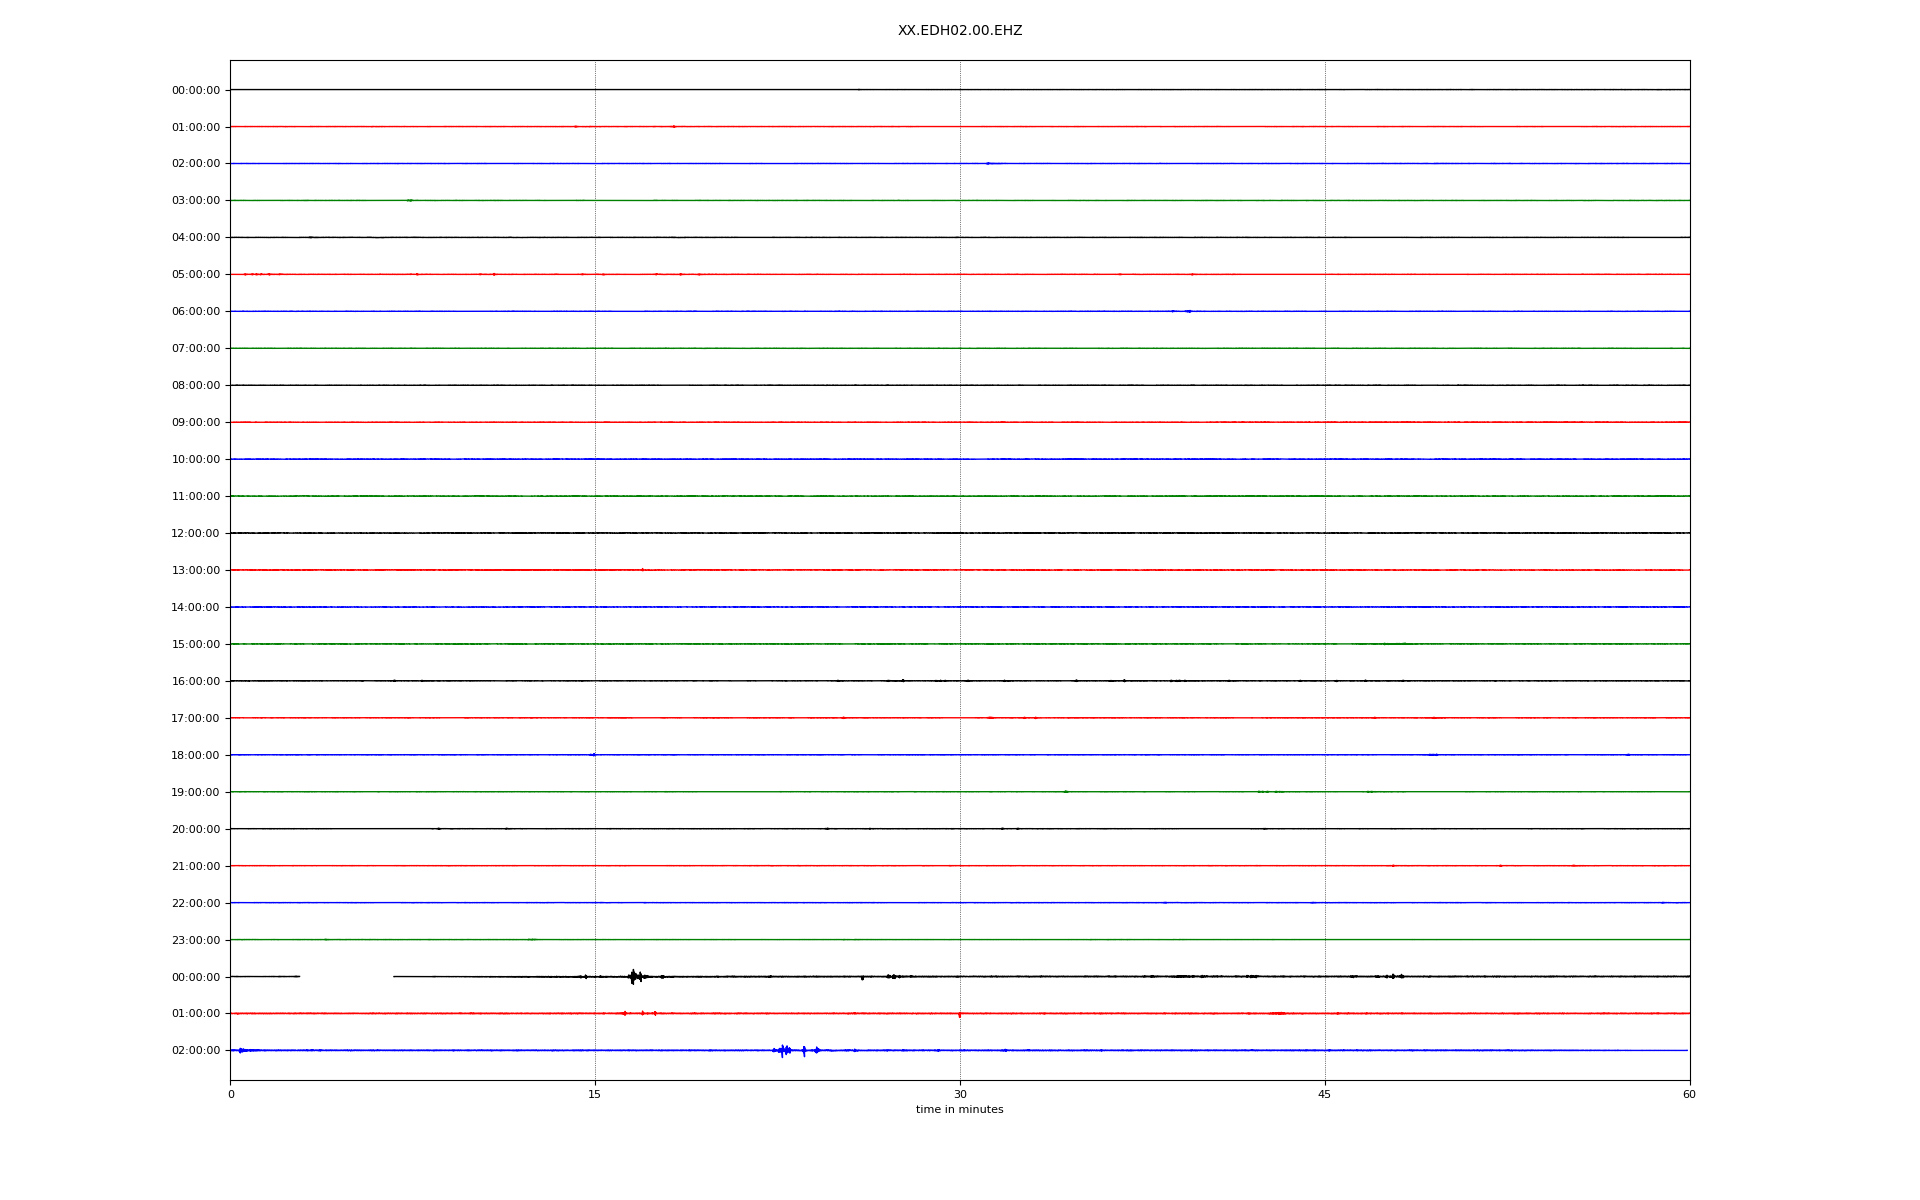Click the 60 tick on the x-axis

pyautogui.click(x=1689, y=1094)
